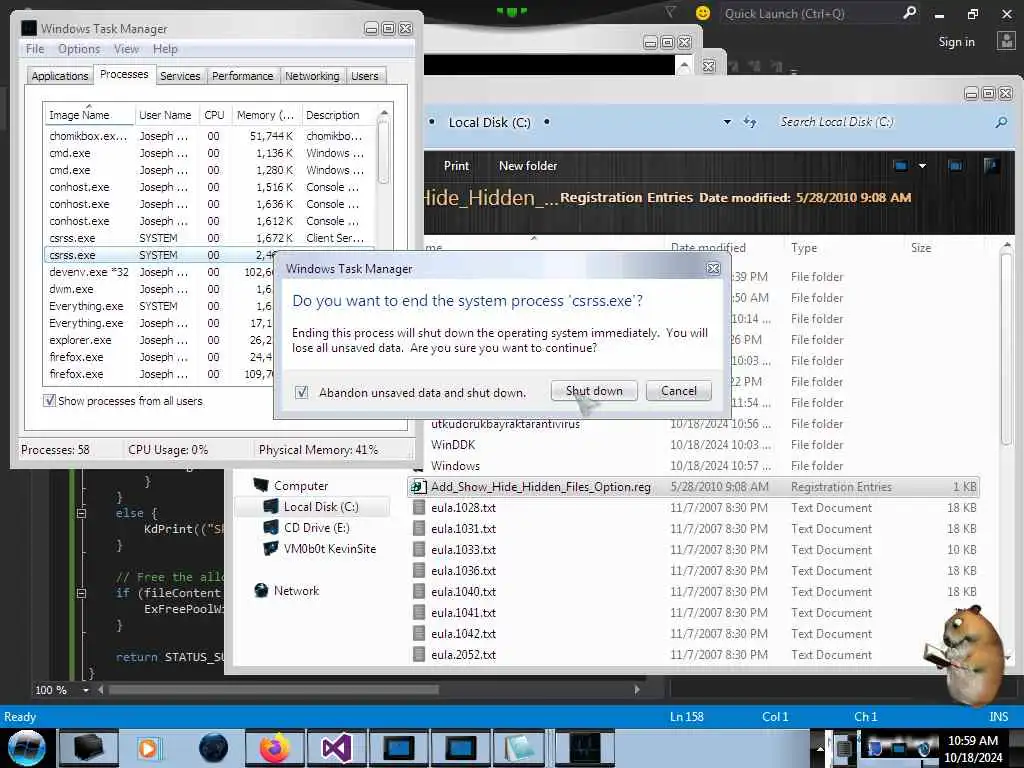Click the taskbar clock 10:59 AM
1024x768 pixels.
pos(972,741)
